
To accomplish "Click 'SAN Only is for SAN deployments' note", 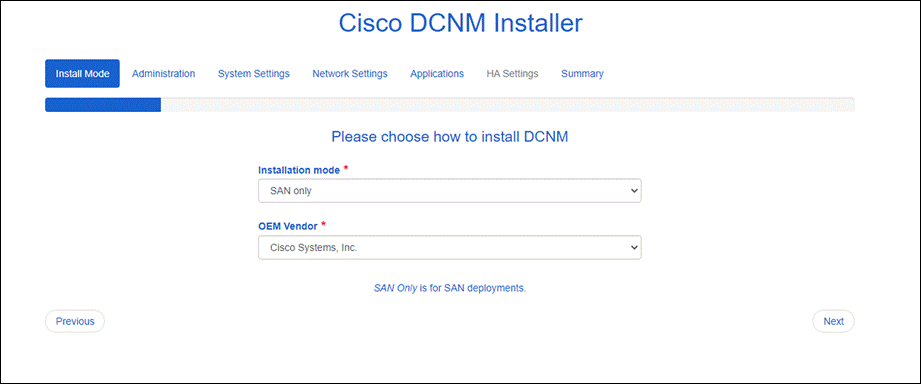I will (x=450, y=288).
